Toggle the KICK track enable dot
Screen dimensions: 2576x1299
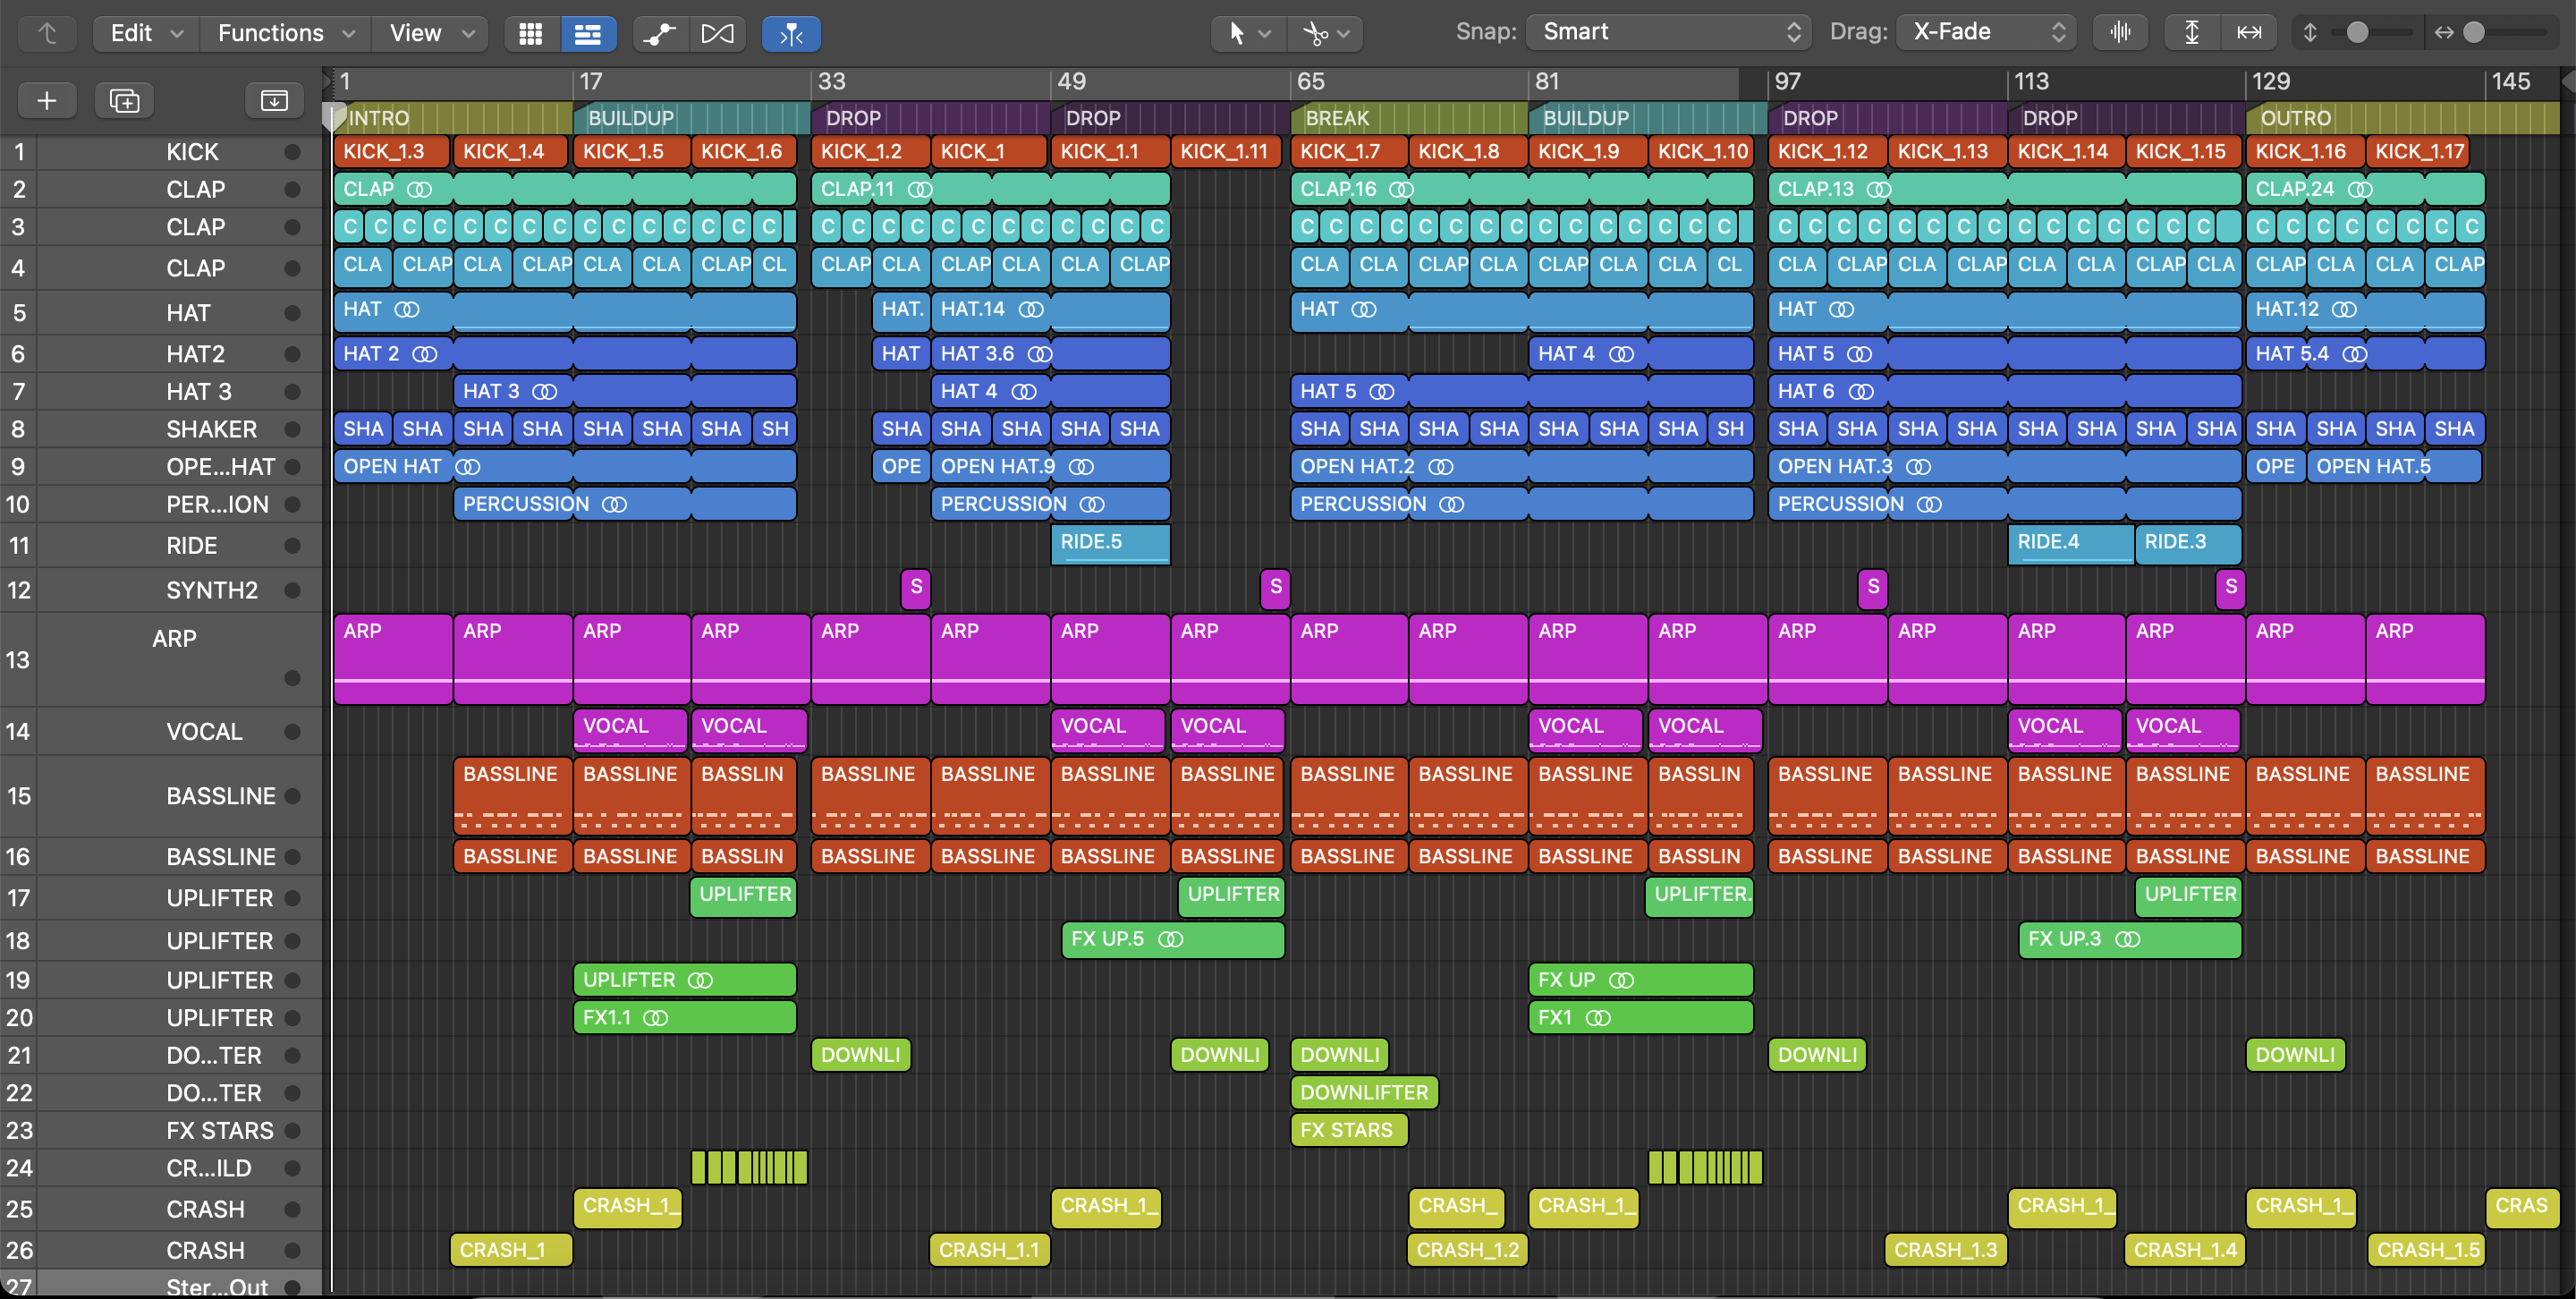pyautogui.click(x=292, y=152)
